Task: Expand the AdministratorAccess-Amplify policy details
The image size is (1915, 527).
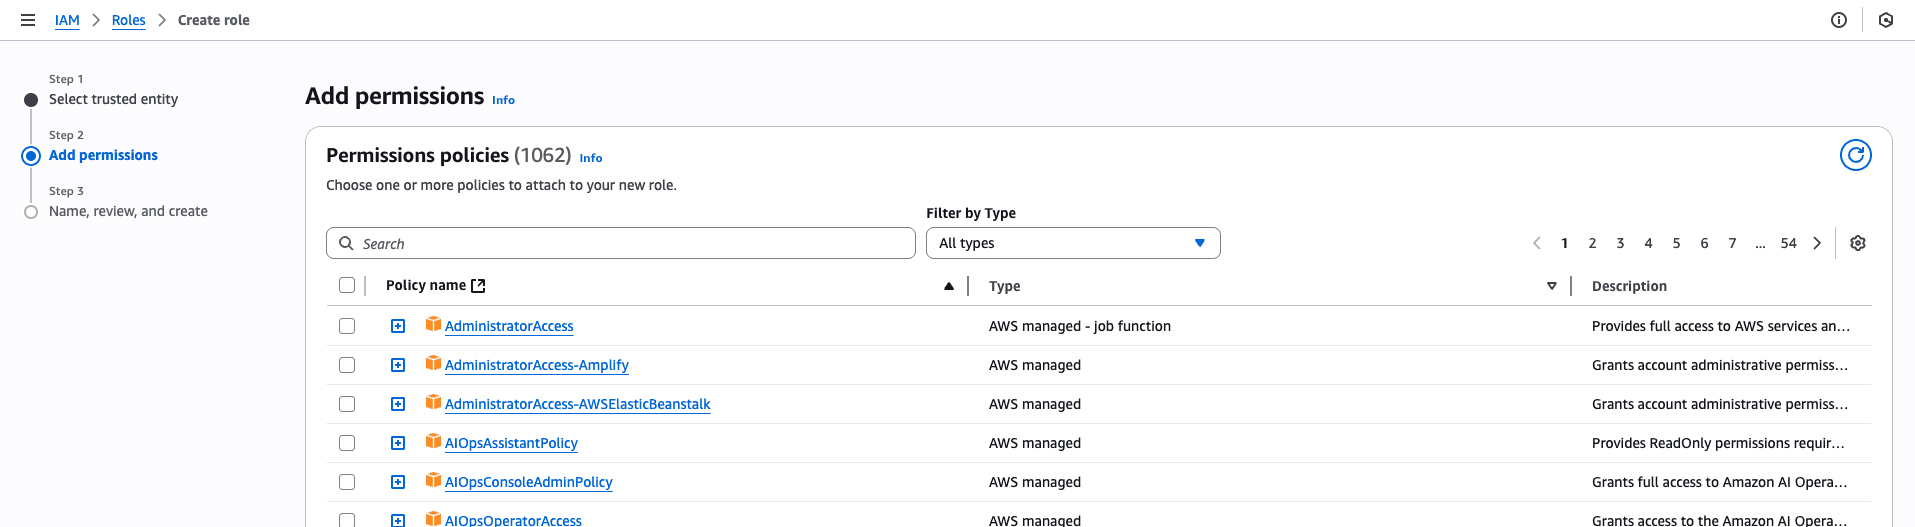Action: (x=398, y=365)
